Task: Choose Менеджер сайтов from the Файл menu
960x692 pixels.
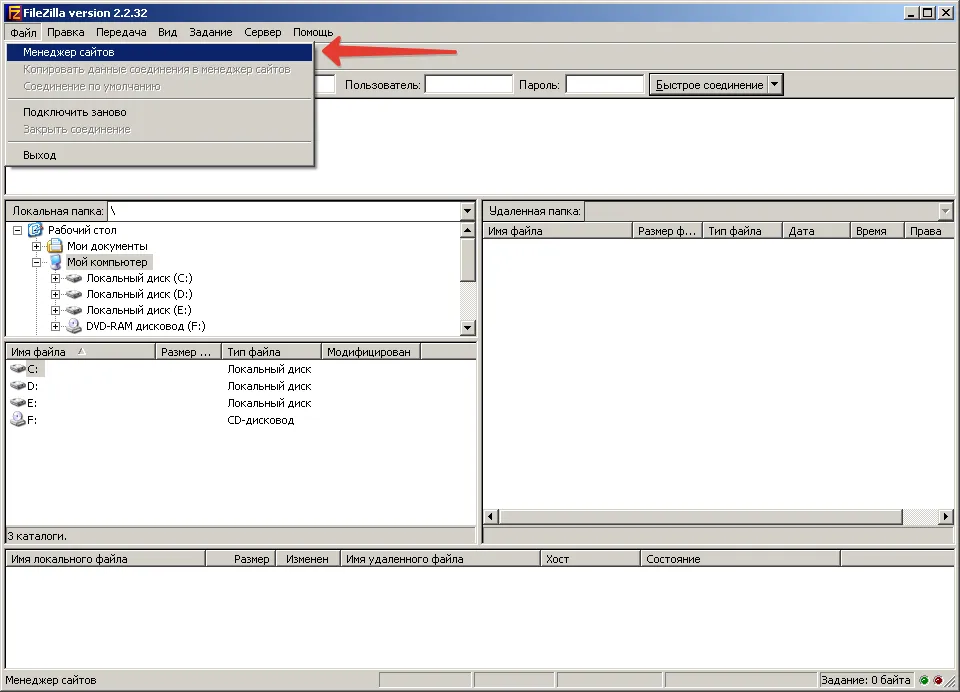Action: click(x=159, y=52)
